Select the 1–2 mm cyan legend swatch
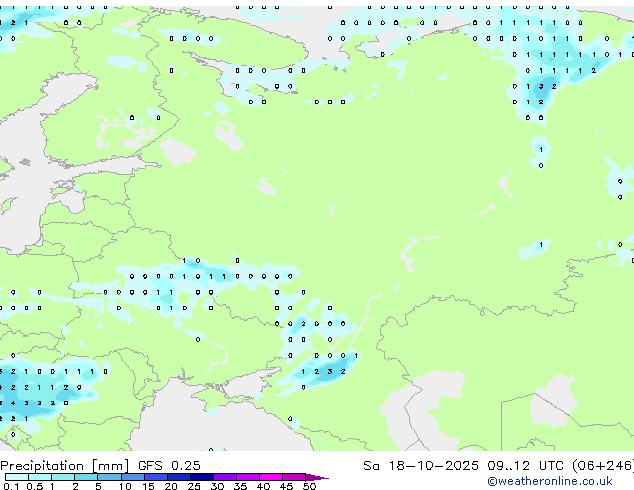634x490 pixels. click(63, 477)
